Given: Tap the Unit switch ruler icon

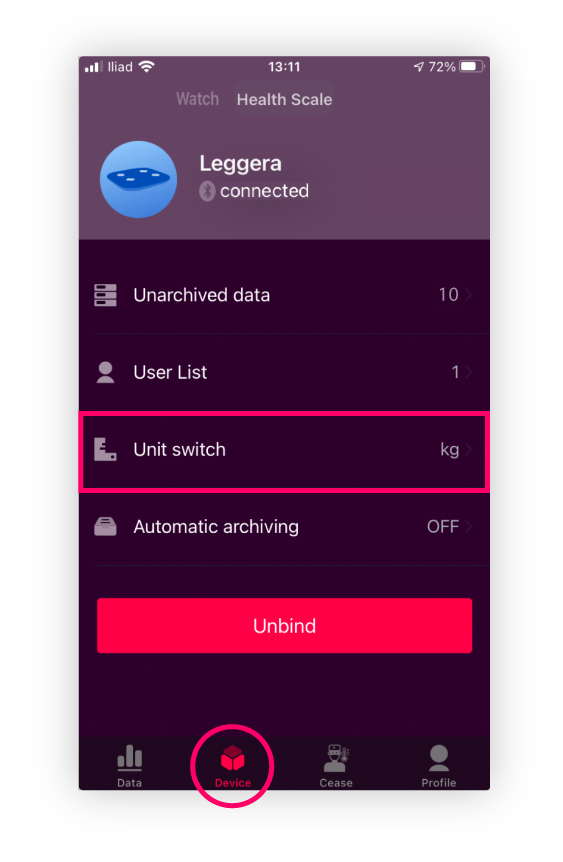Looking at the screenshot, I should [x=105, y=450].
